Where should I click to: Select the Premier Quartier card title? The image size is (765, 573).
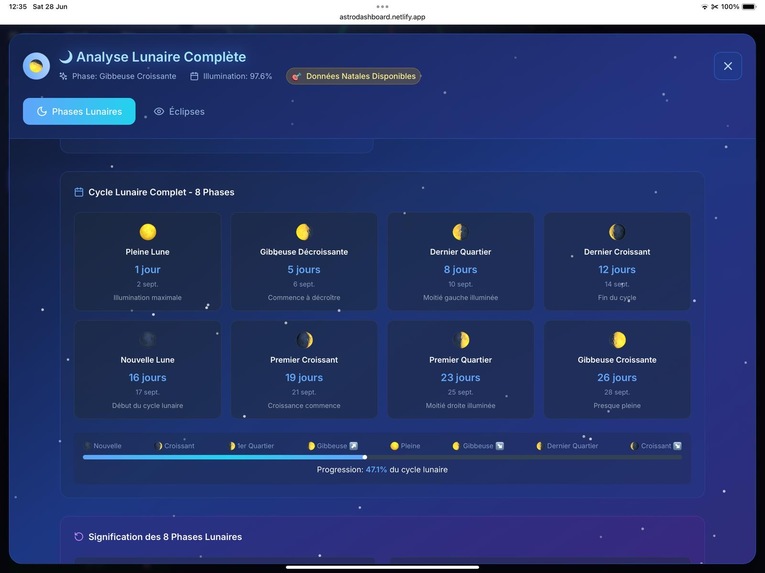(461, 360)
